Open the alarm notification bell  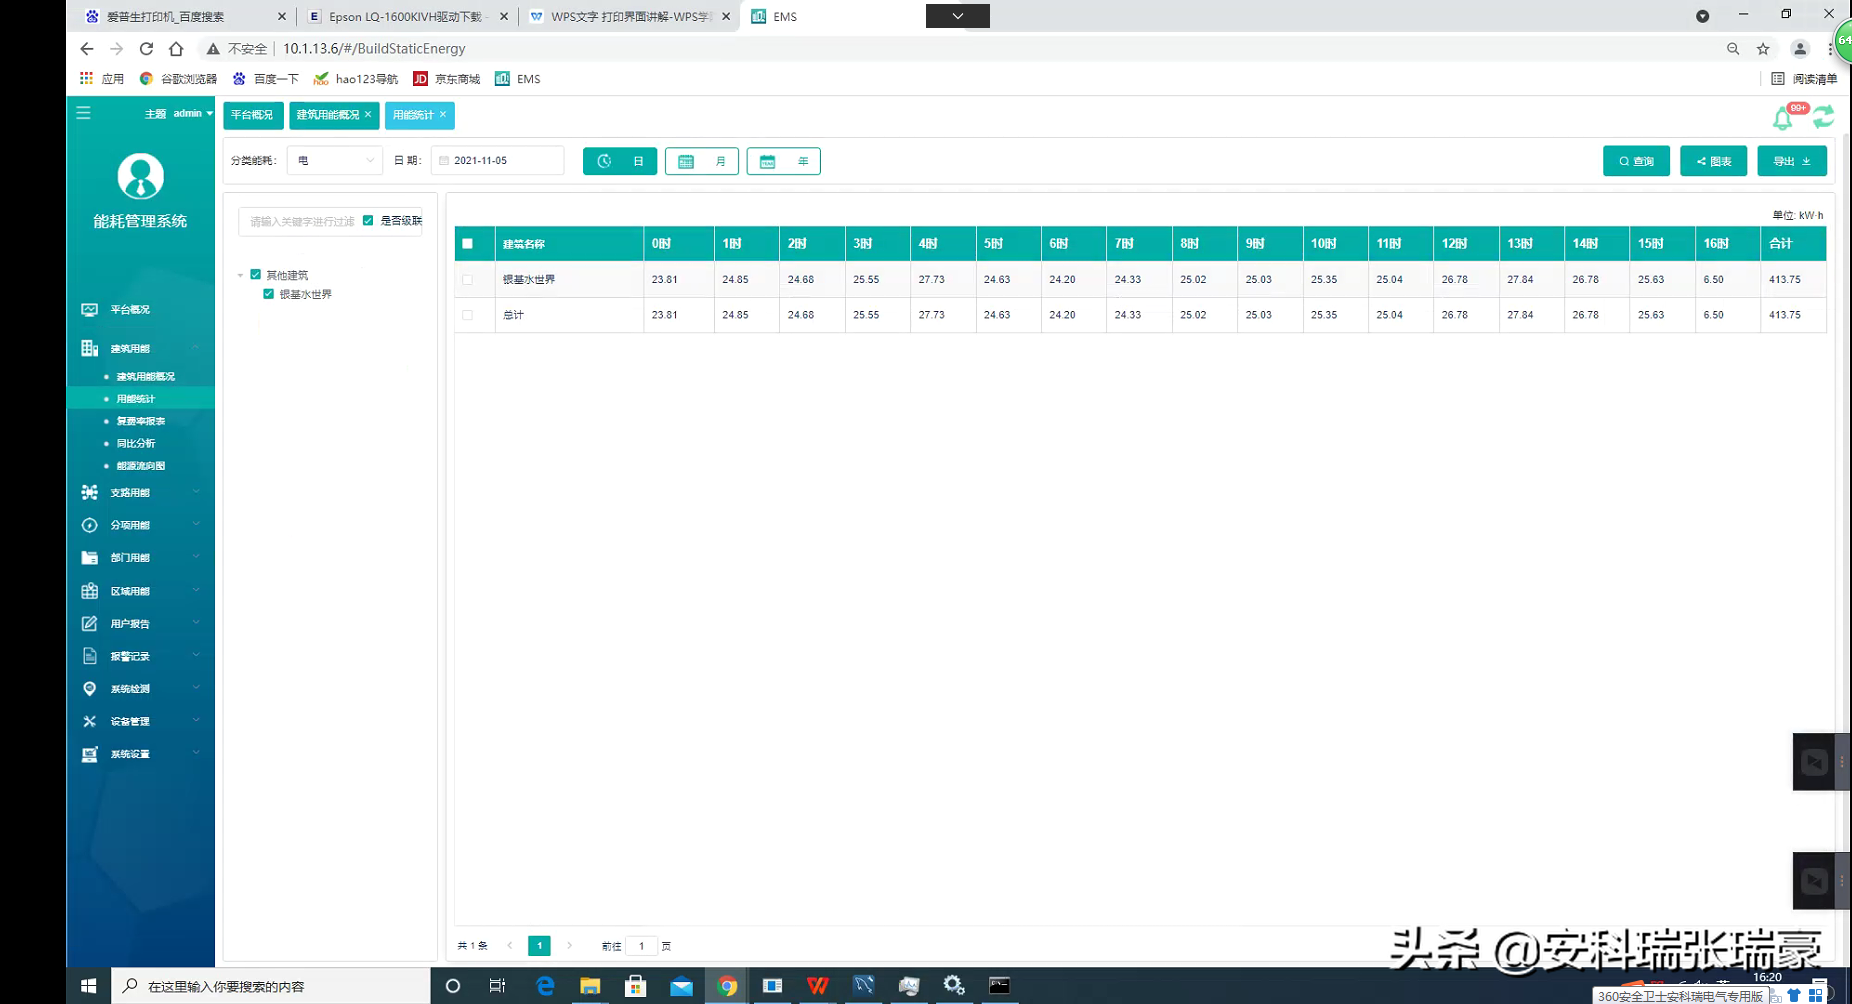click(x=1782, y=119)
